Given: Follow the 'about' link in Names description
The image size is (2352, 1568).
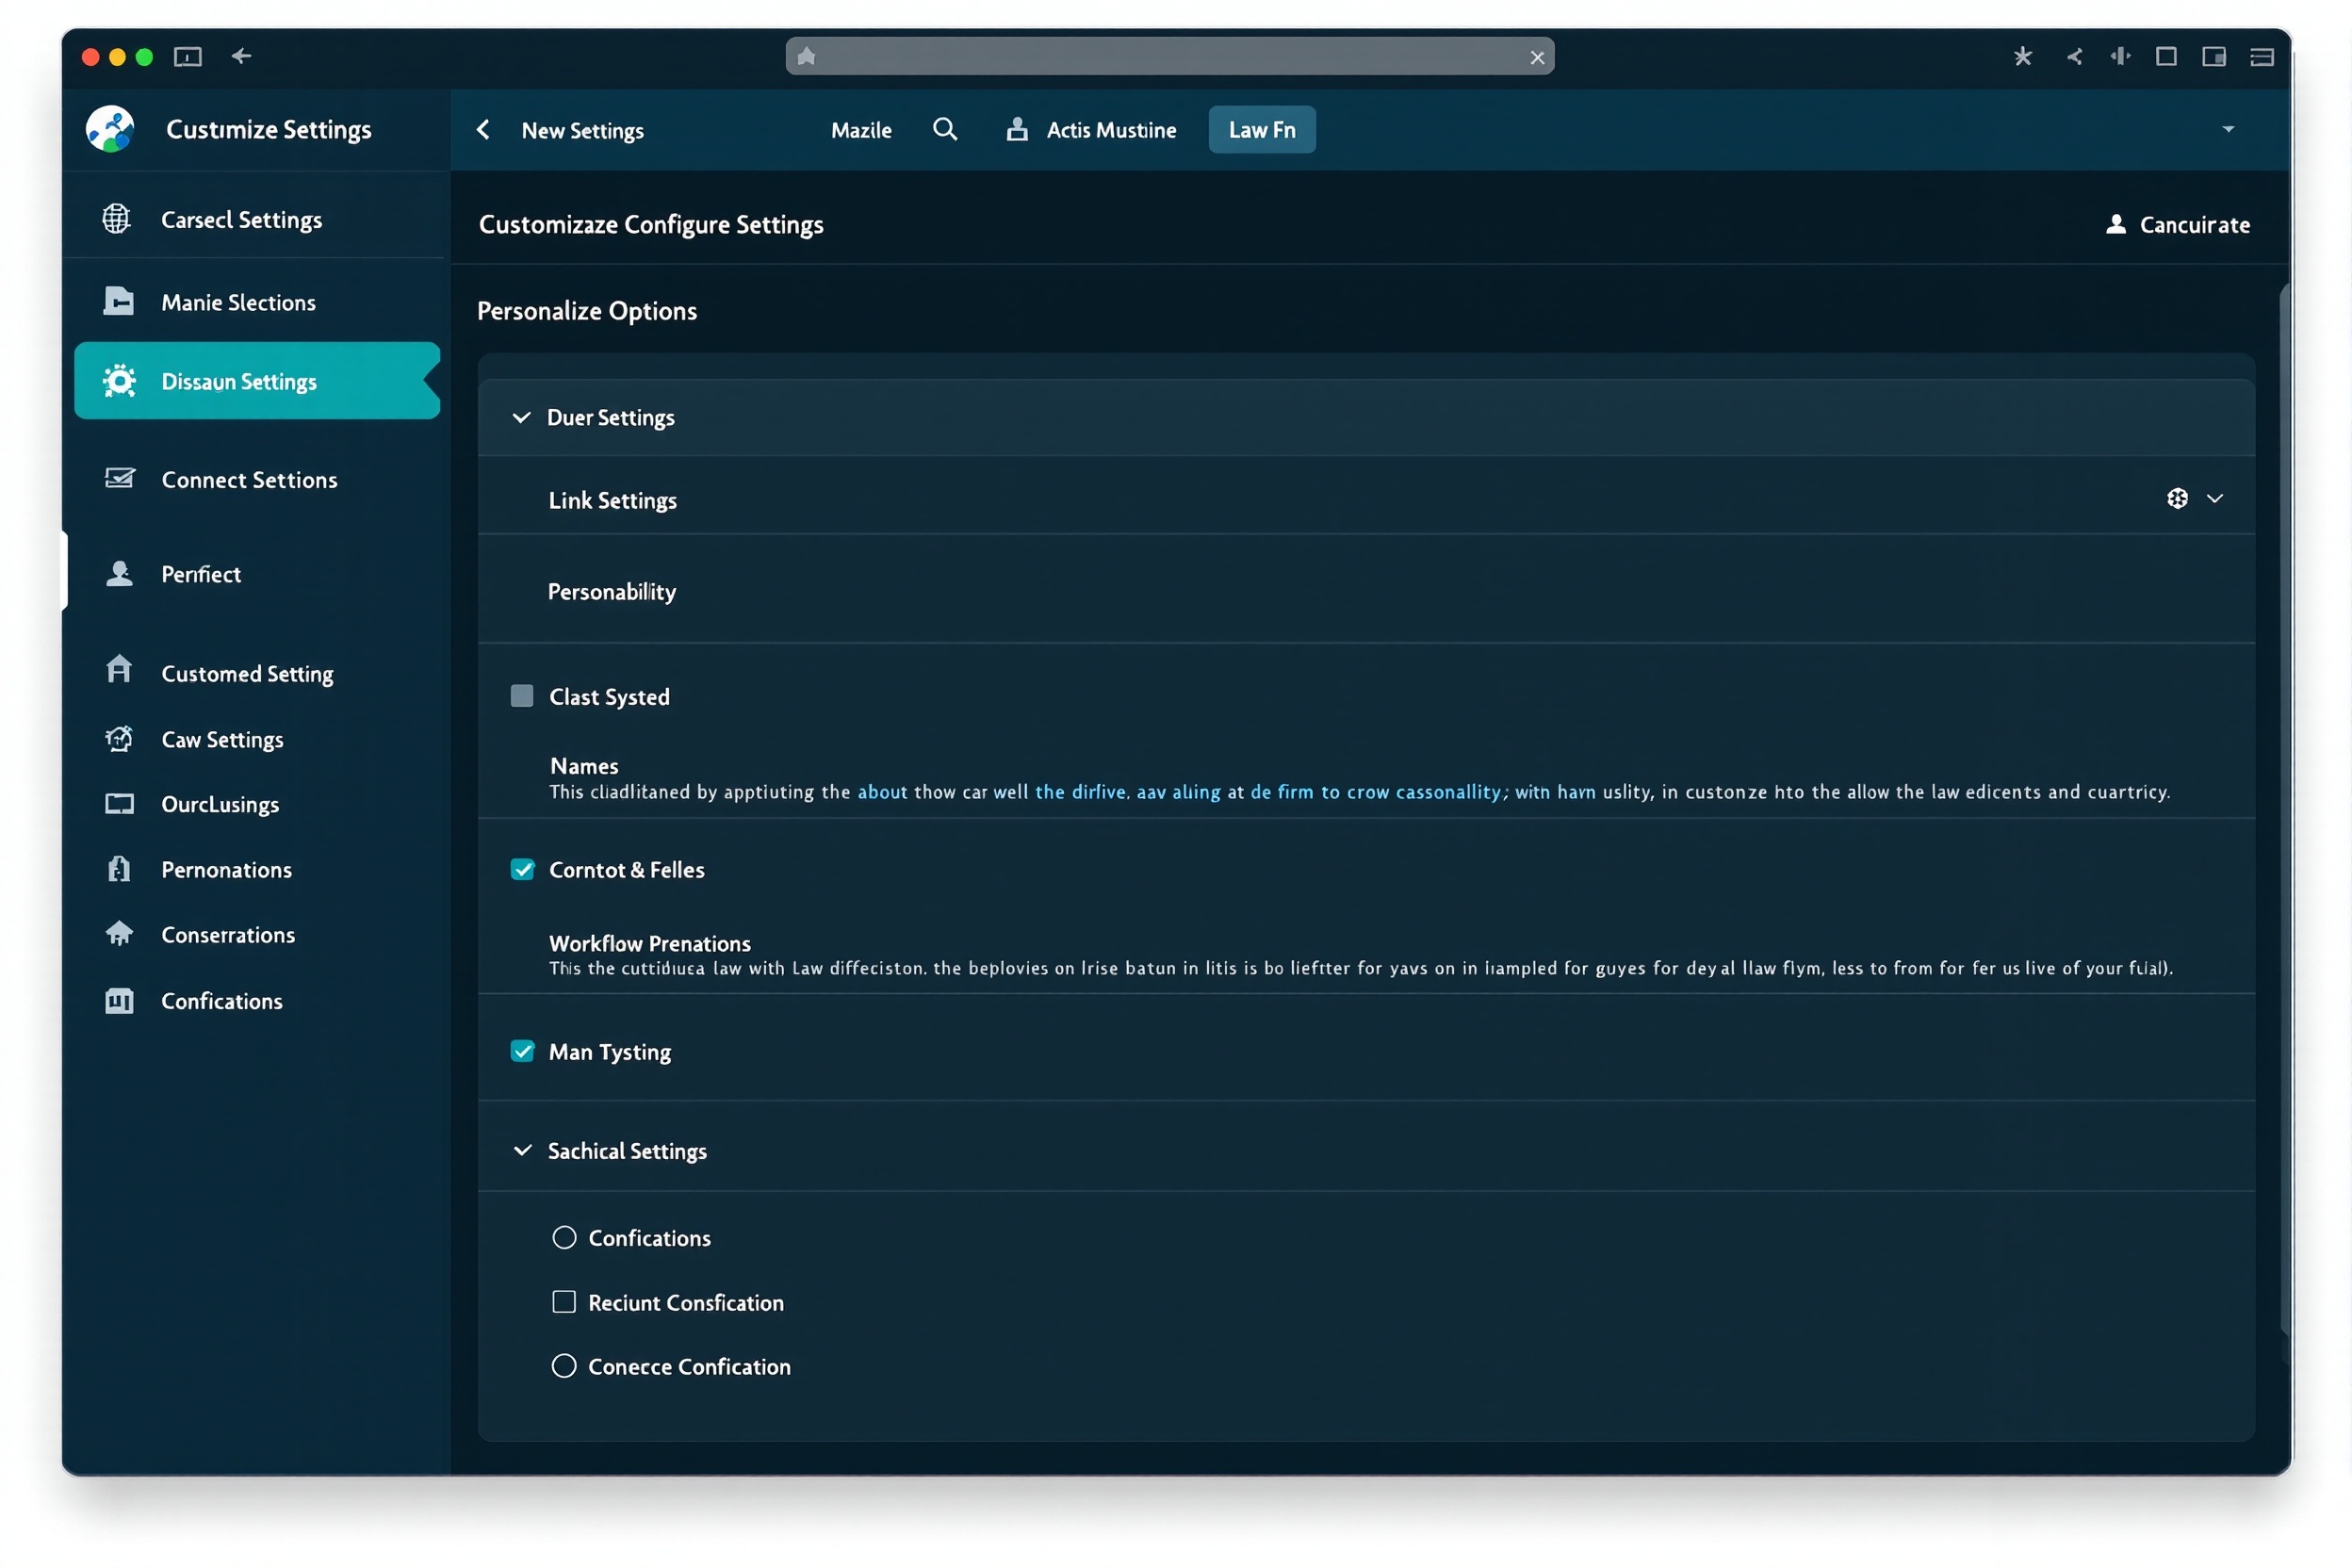Looking at the screenshot, I should [x=882, y=792].
